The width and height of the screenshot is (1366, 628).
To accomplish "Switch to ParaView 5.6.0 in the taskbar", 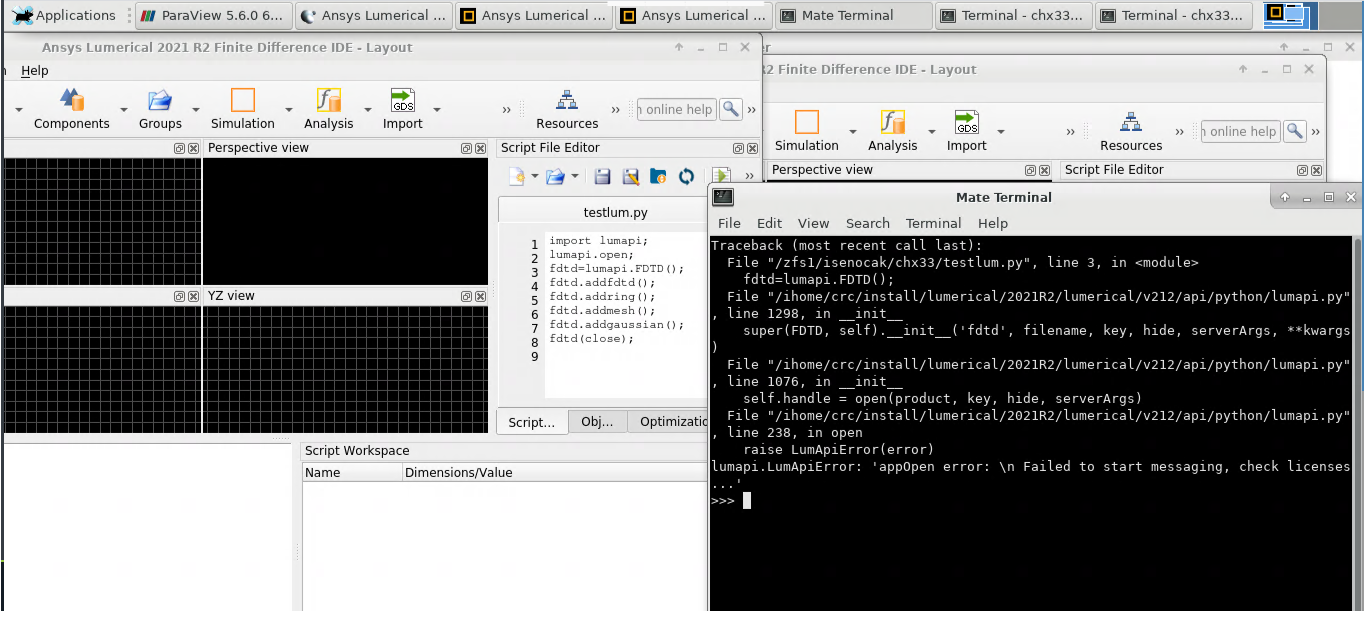I will [213, 15].
